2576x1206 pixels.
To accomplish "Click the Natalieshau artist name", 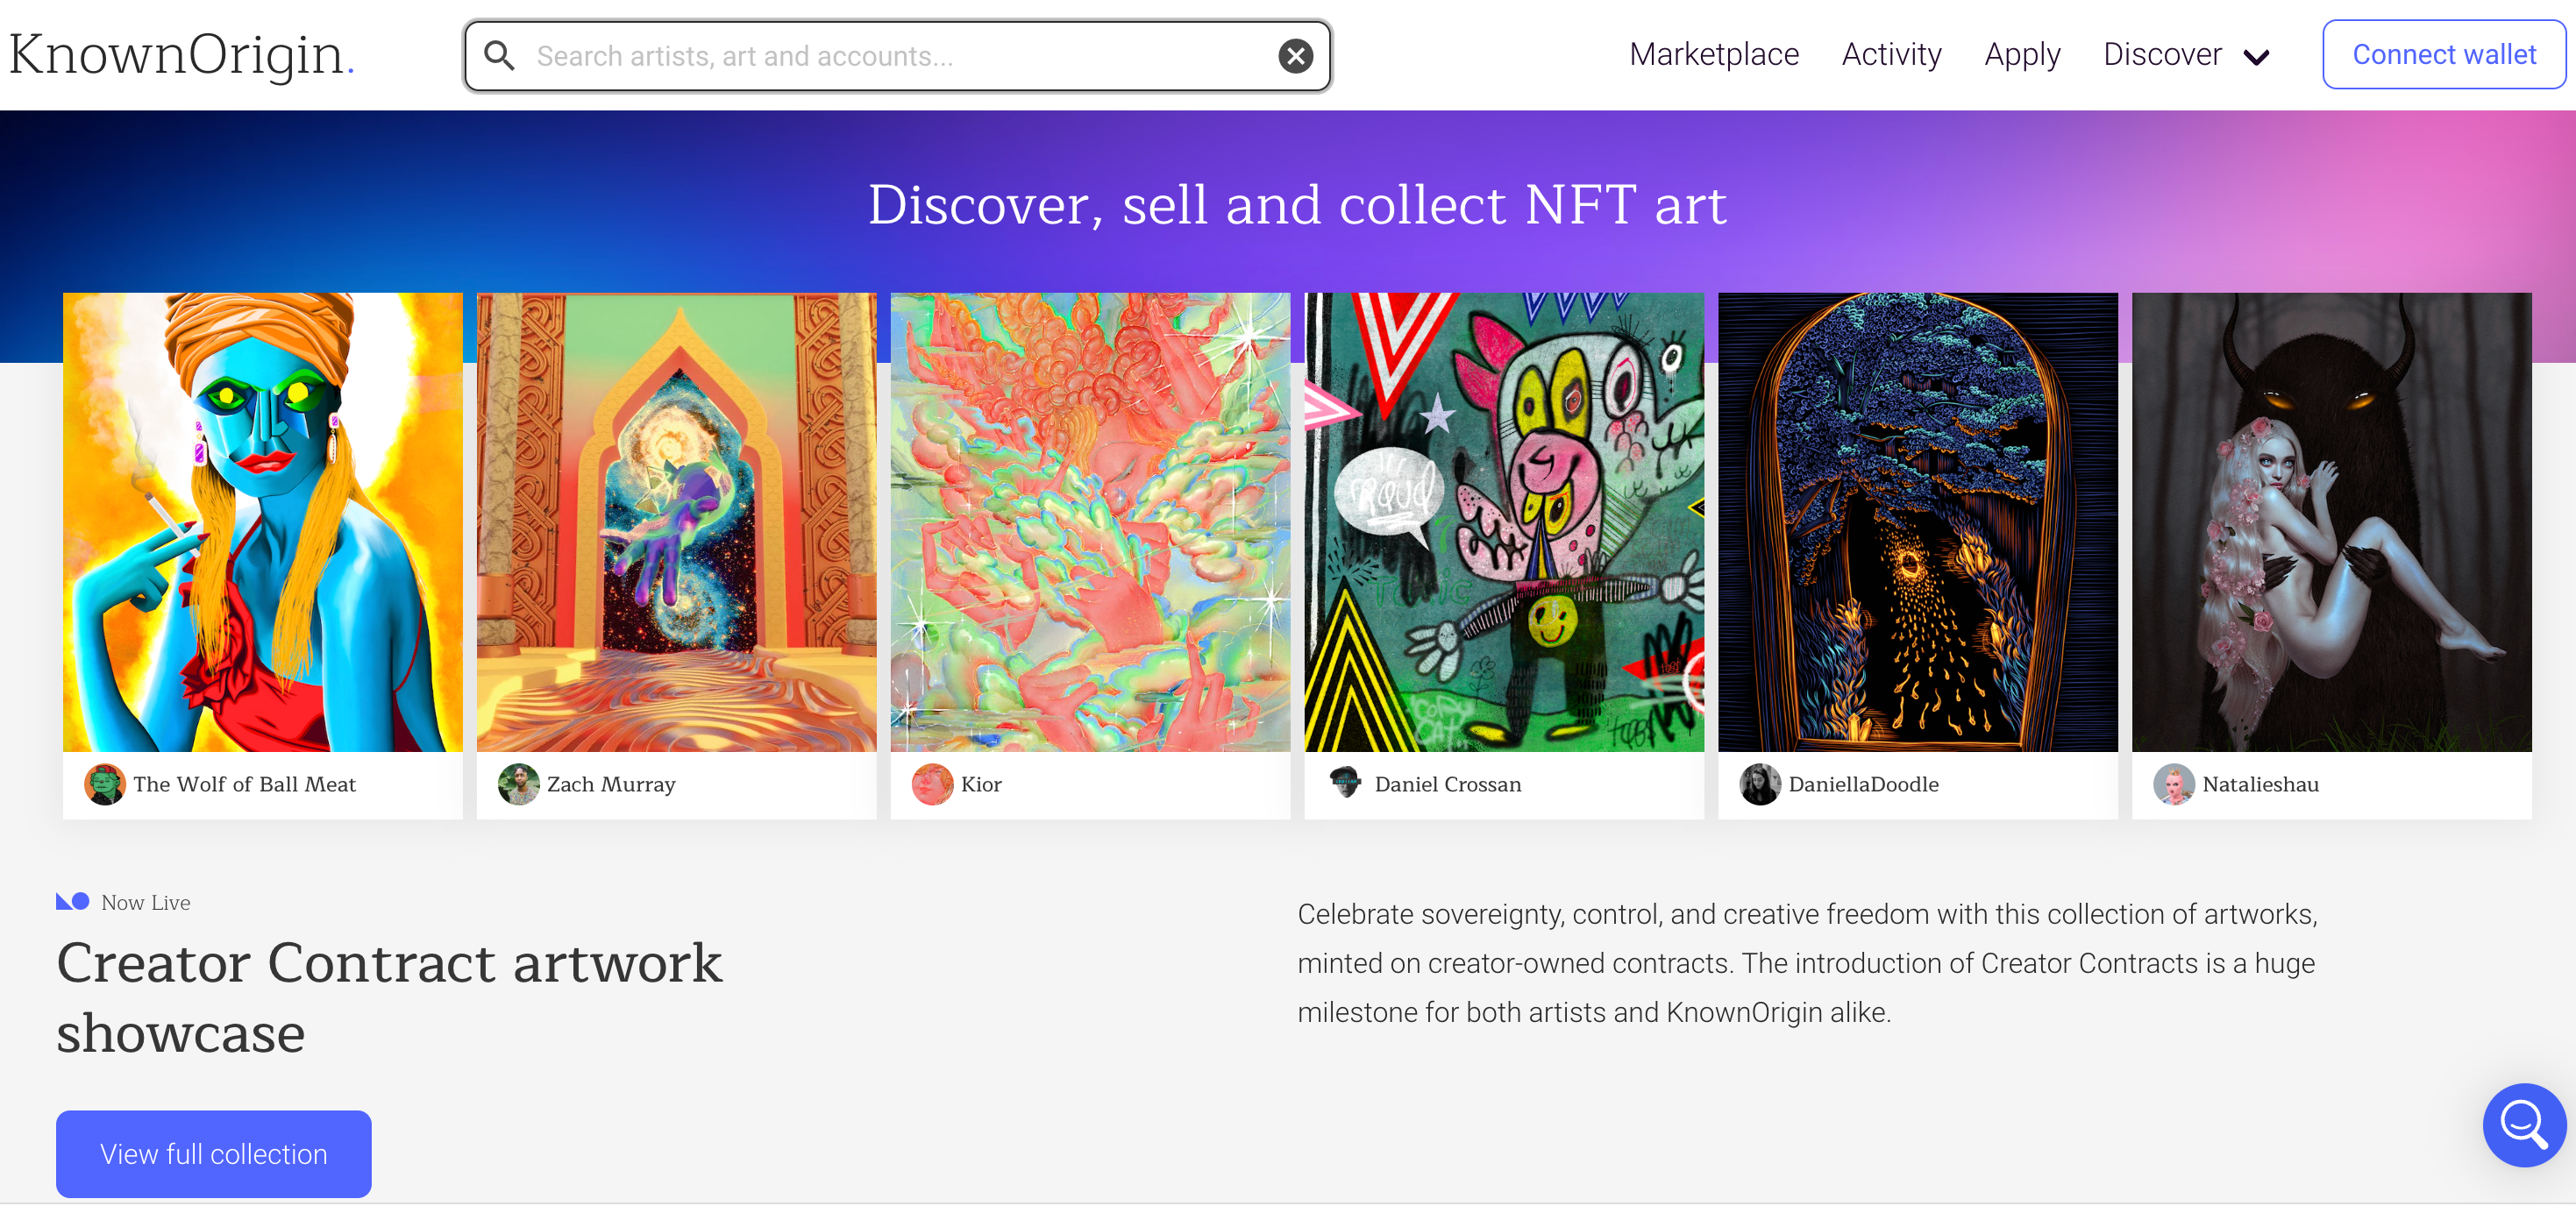I will pos(2261,784).
